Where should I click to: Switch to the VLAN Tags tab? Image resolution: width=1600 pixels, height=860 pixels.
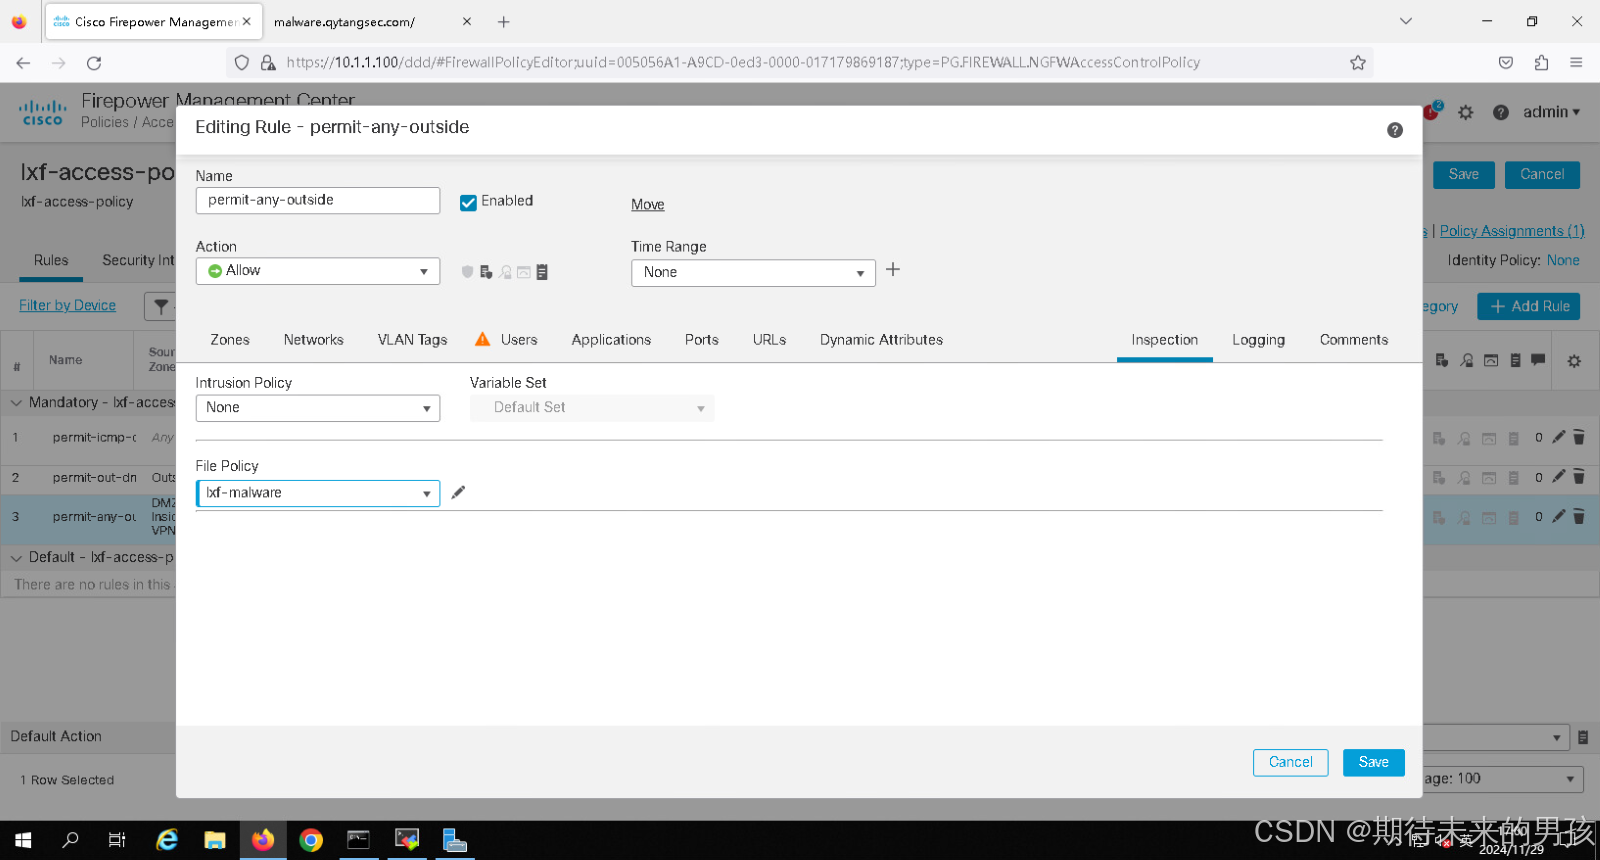(x=412, y=340)
